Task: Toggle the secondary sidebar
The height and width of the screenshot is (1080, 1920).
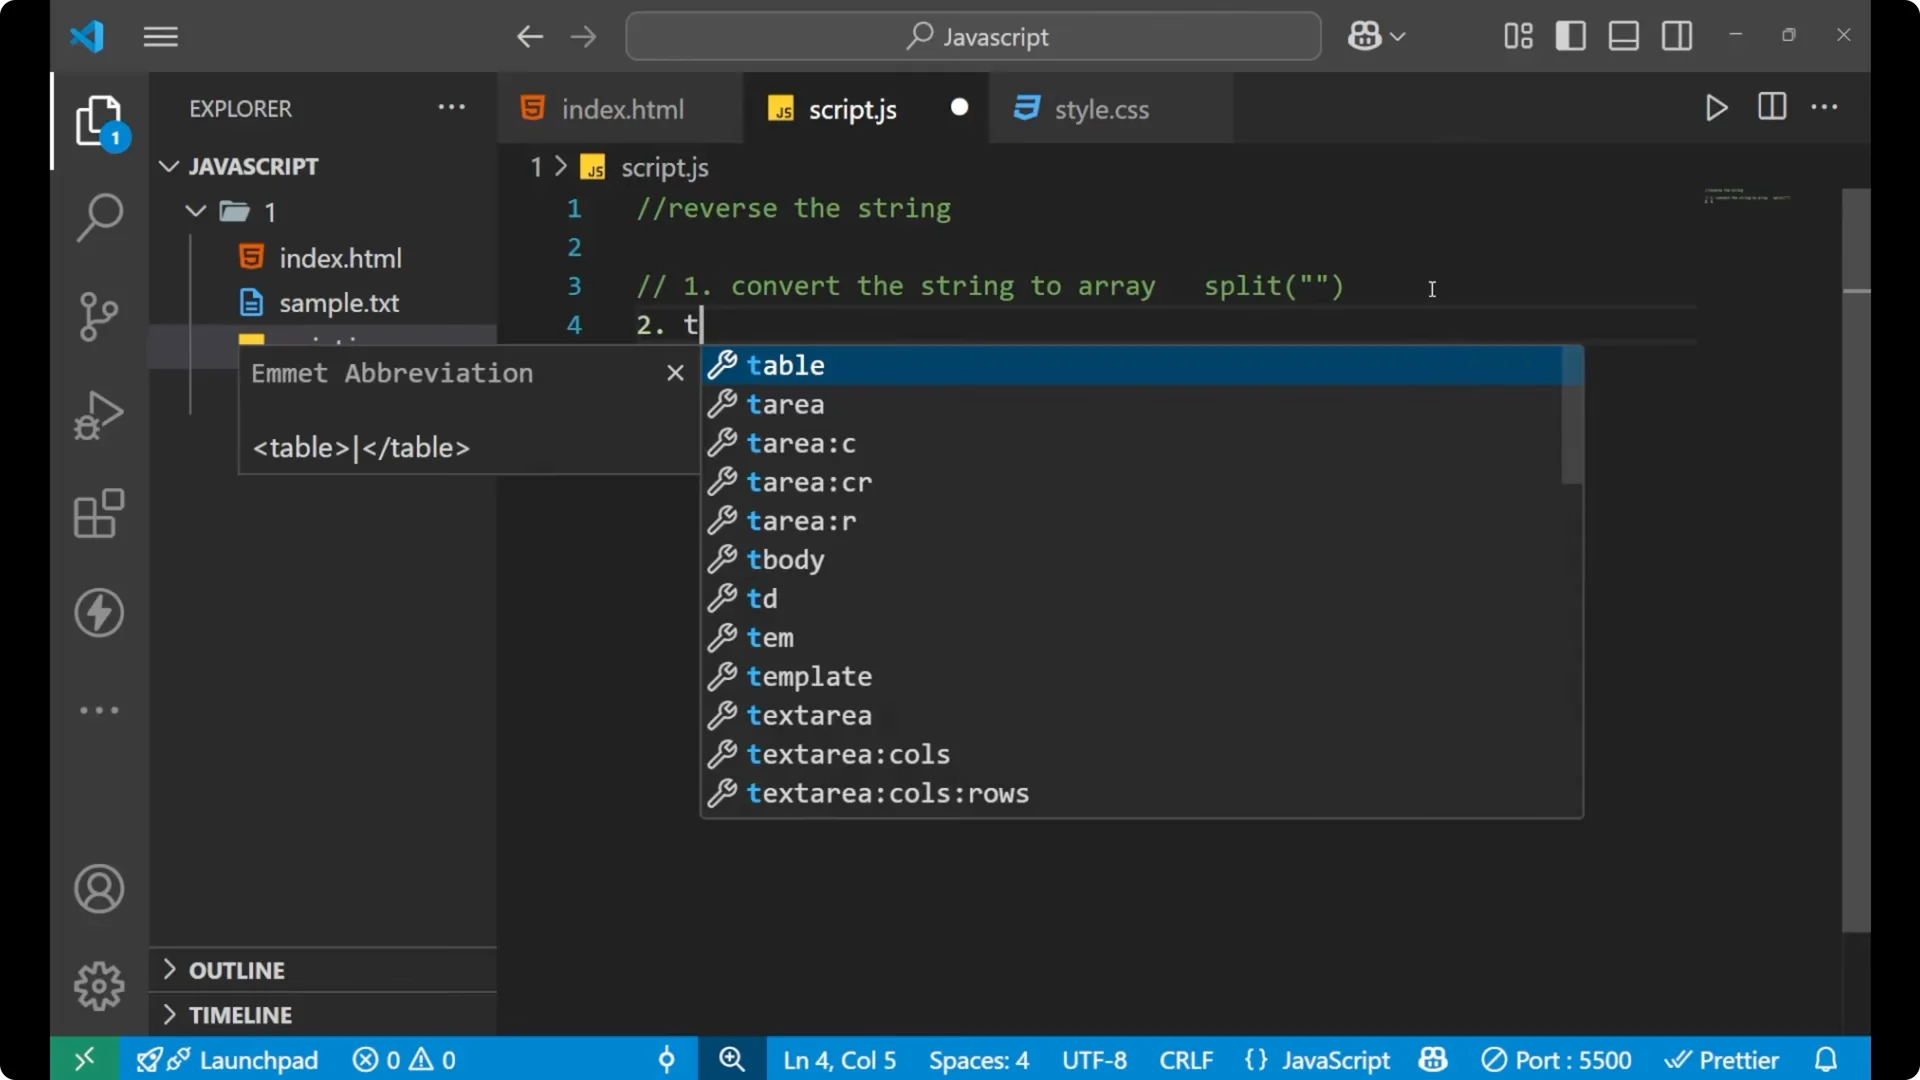Action: pos(1676,35)
